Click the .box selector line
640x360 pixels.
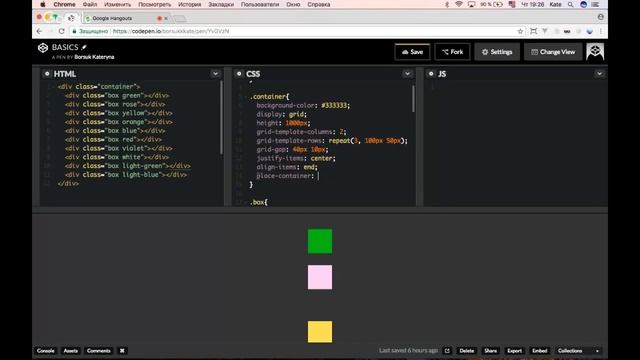[x=259, y=202]
